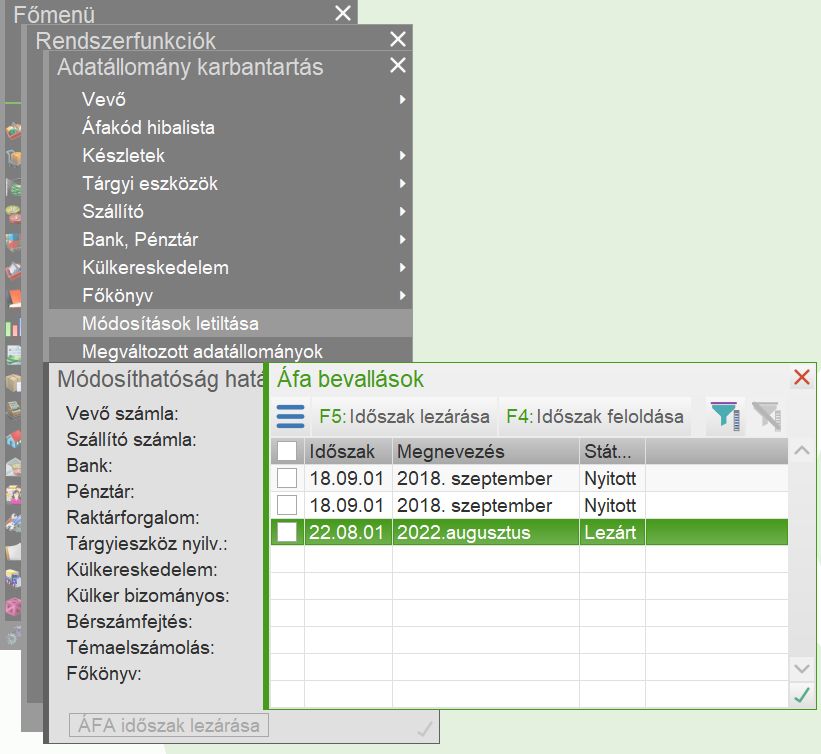Click the red house sidebar icon
This screenshot has width=821, height=754.
pyautogui.click(x=14, y=438)
